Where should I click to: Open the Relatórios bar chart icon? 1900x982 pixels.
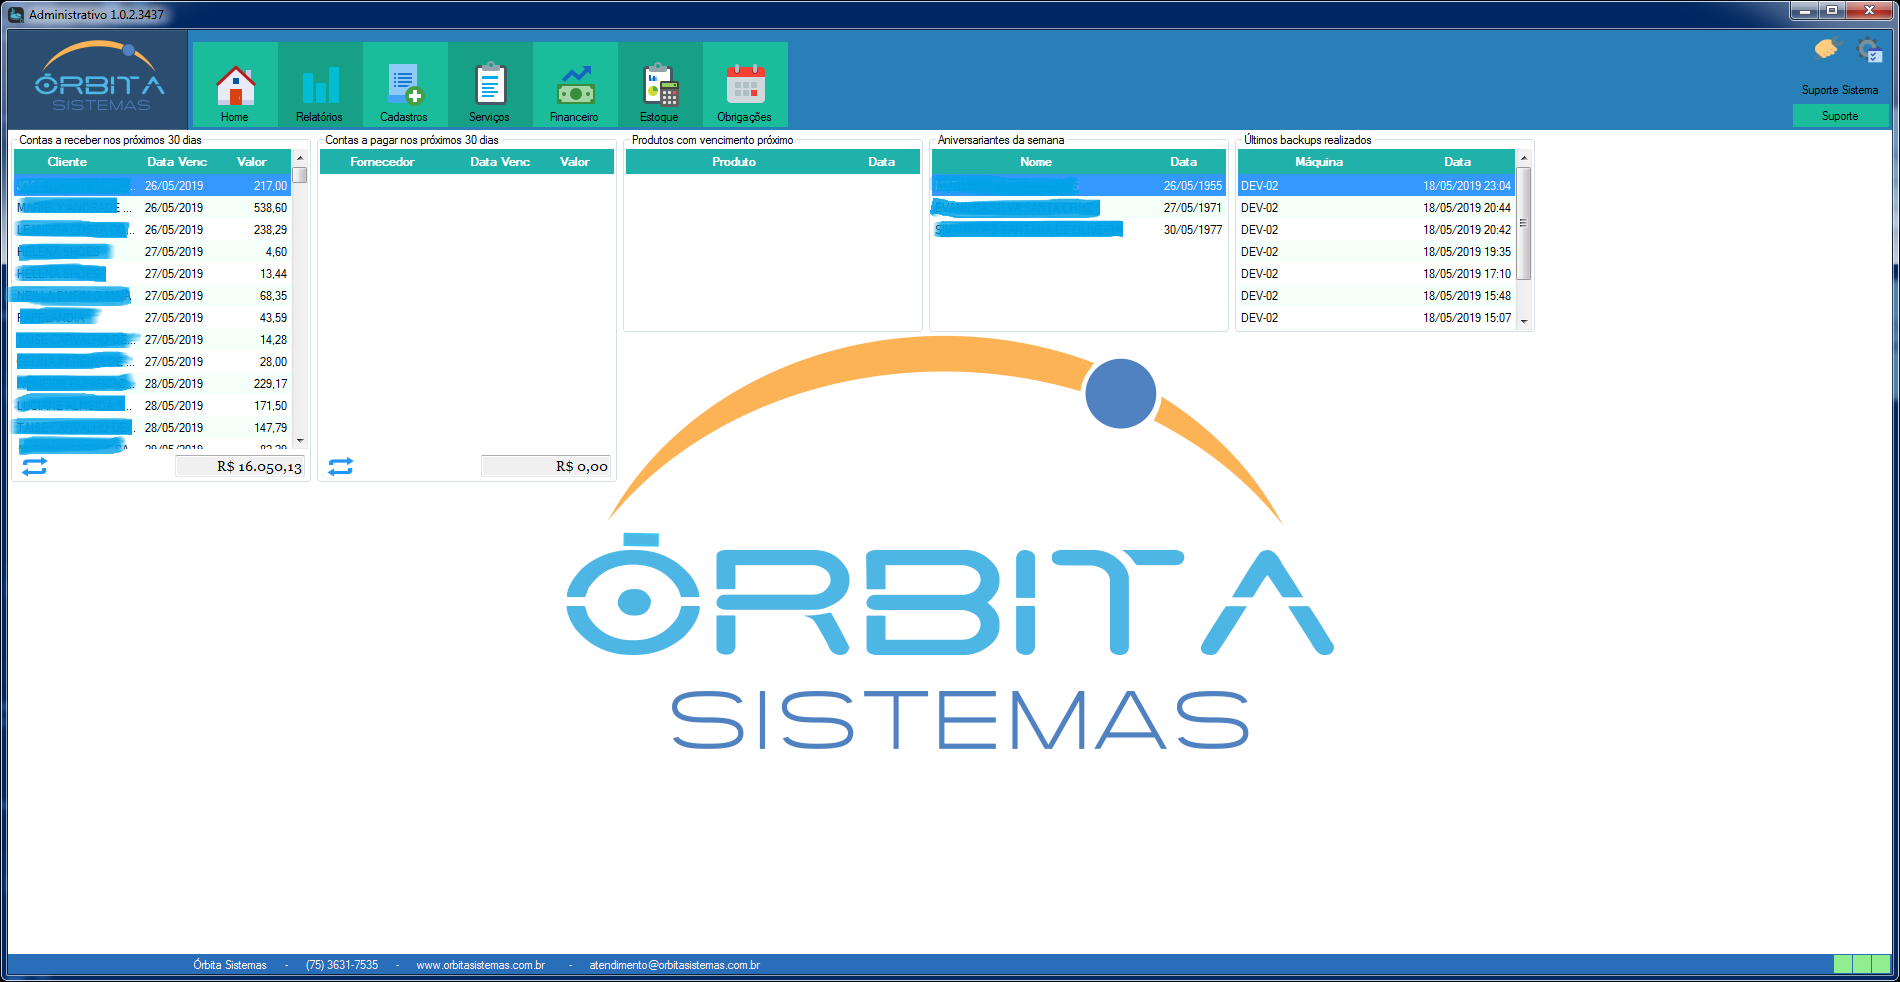(x=320, y=87)
